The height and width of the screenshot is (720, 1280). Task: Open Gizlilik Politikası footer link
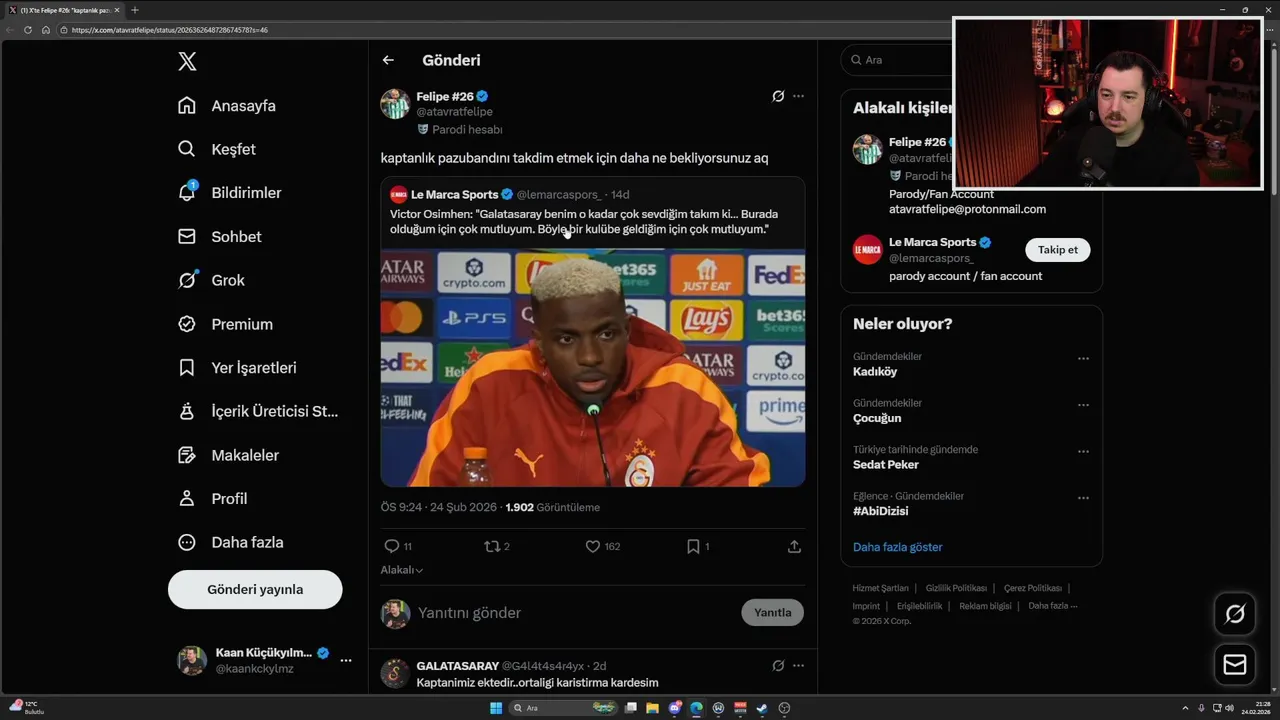[956, 588]
